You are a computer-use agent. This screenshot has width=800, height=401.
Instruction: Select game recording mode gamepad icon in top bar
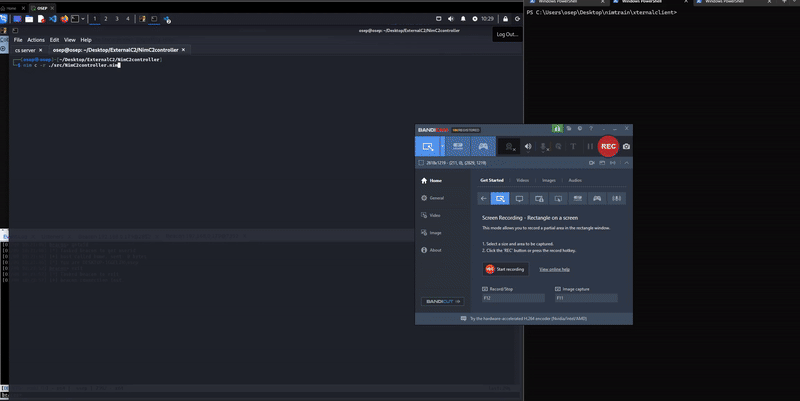coord(483,146)
